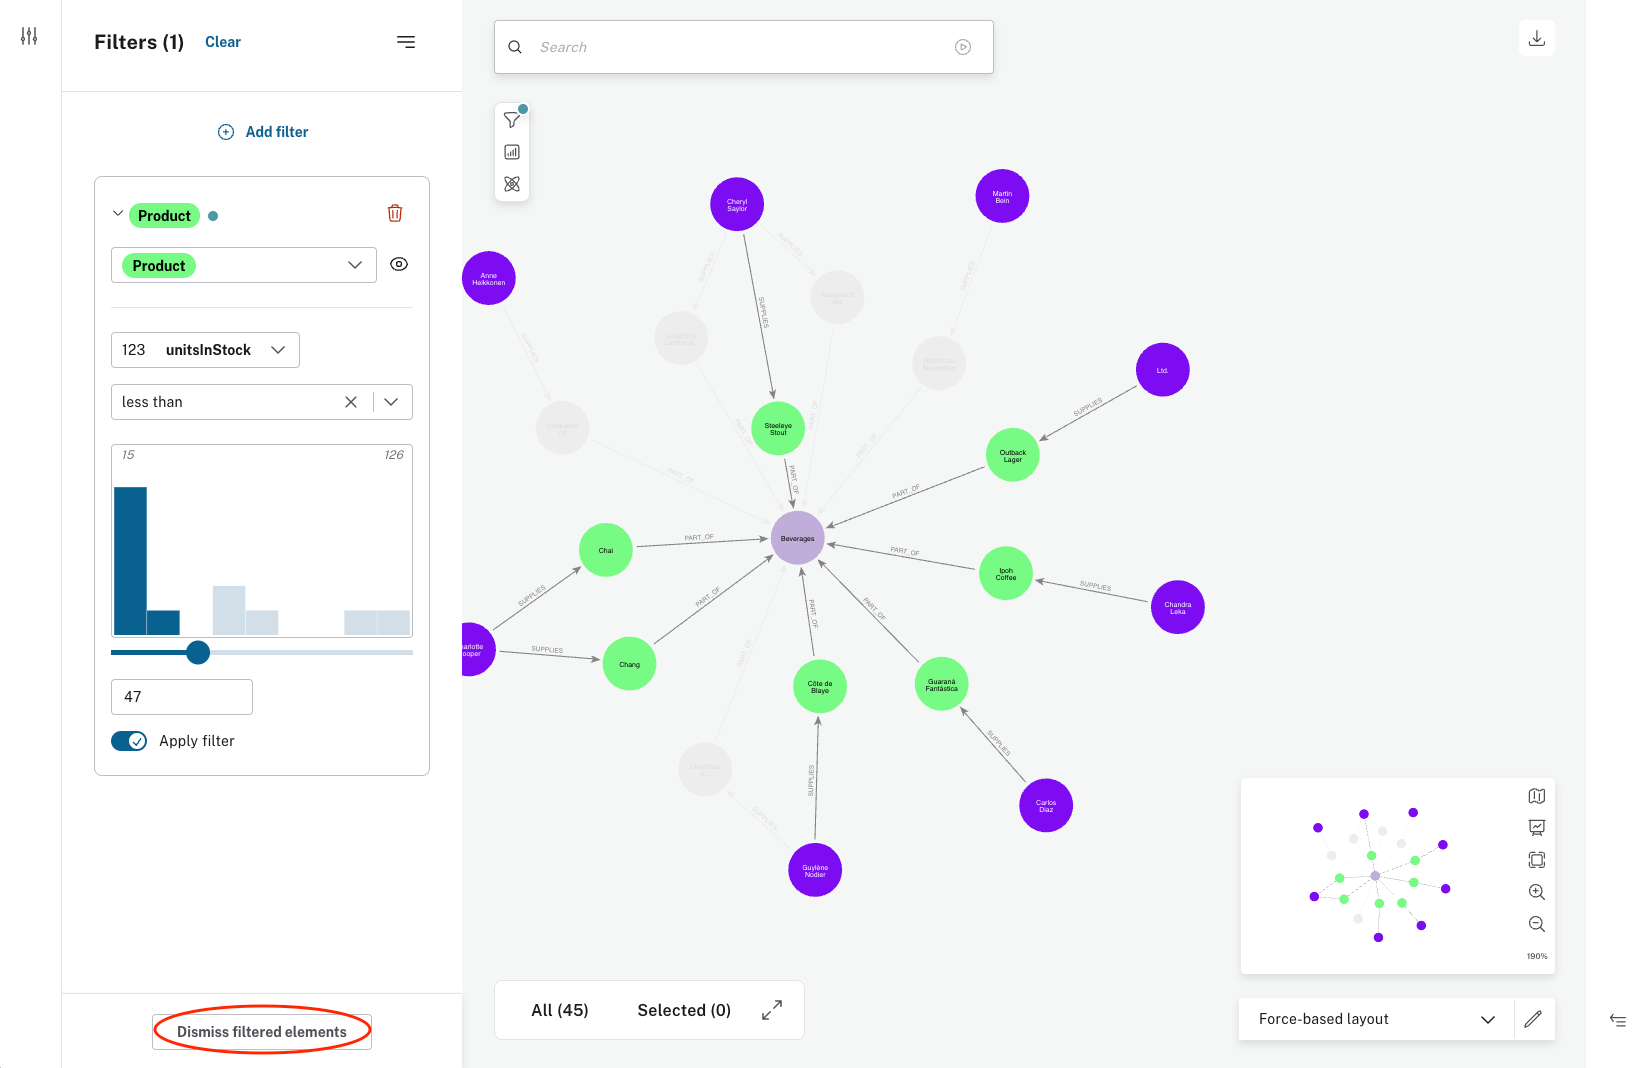Edit layout settings with the pencil icon
1643x1068 pixels.
pyautogui.click(x=1534, y=1019)
